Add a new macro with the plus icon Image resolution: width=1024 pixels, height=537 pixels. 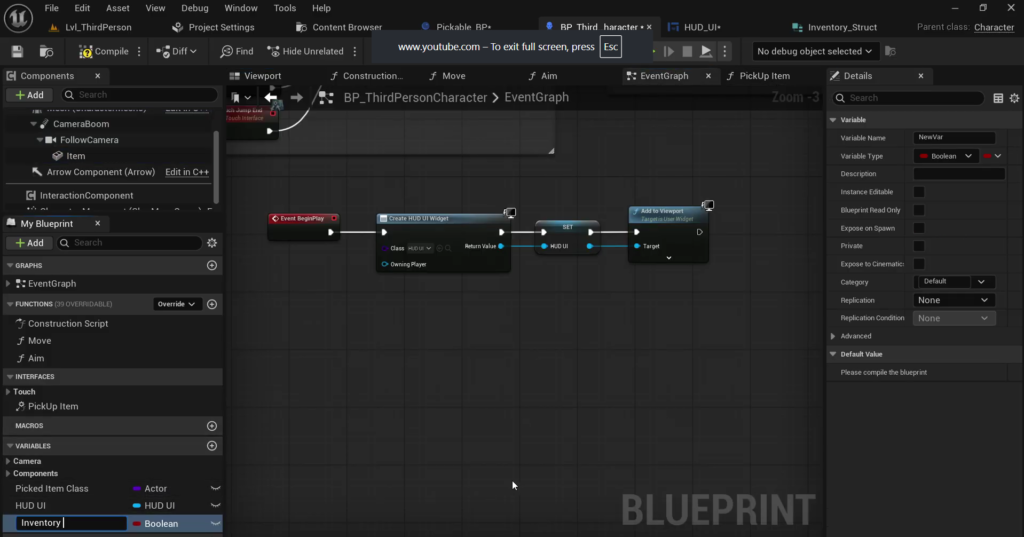212,426
